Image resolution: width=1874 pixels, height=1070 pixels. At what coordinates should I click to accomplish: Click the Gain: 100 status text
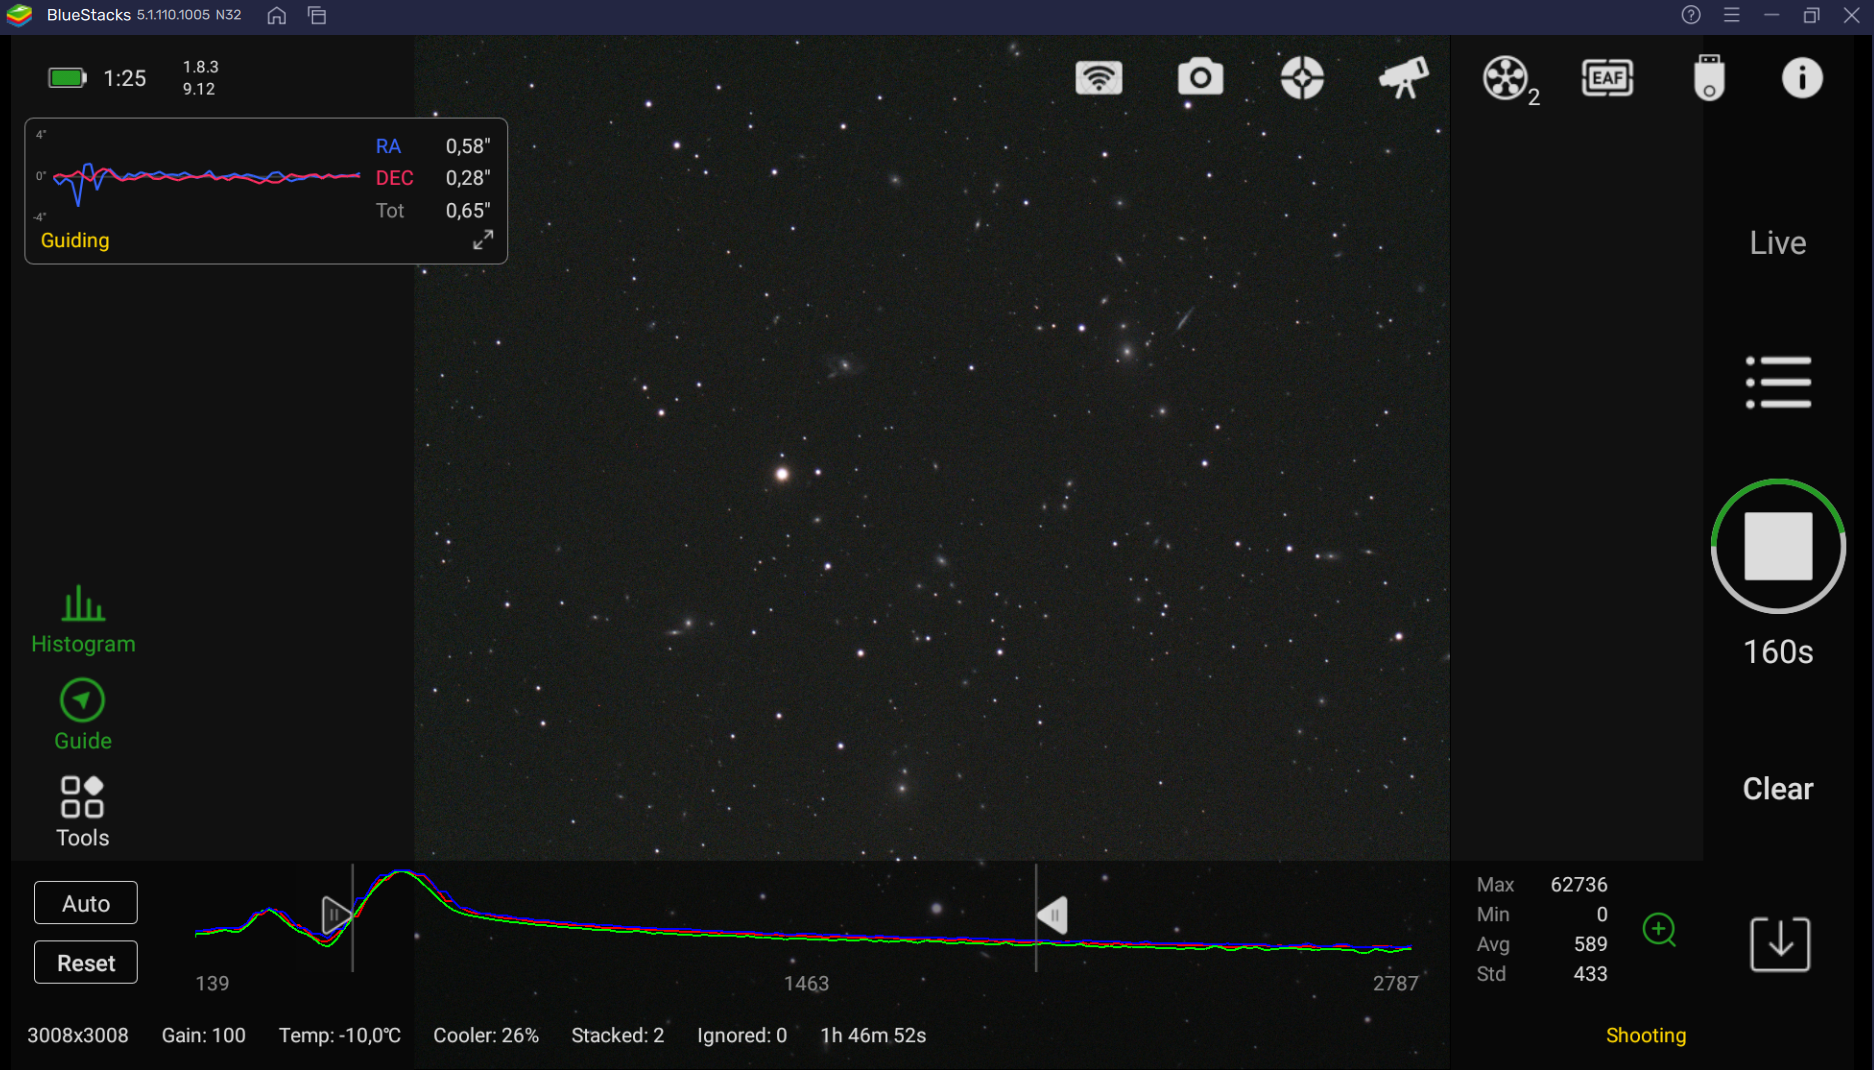pyautogui.click(x=204, y=1036)
